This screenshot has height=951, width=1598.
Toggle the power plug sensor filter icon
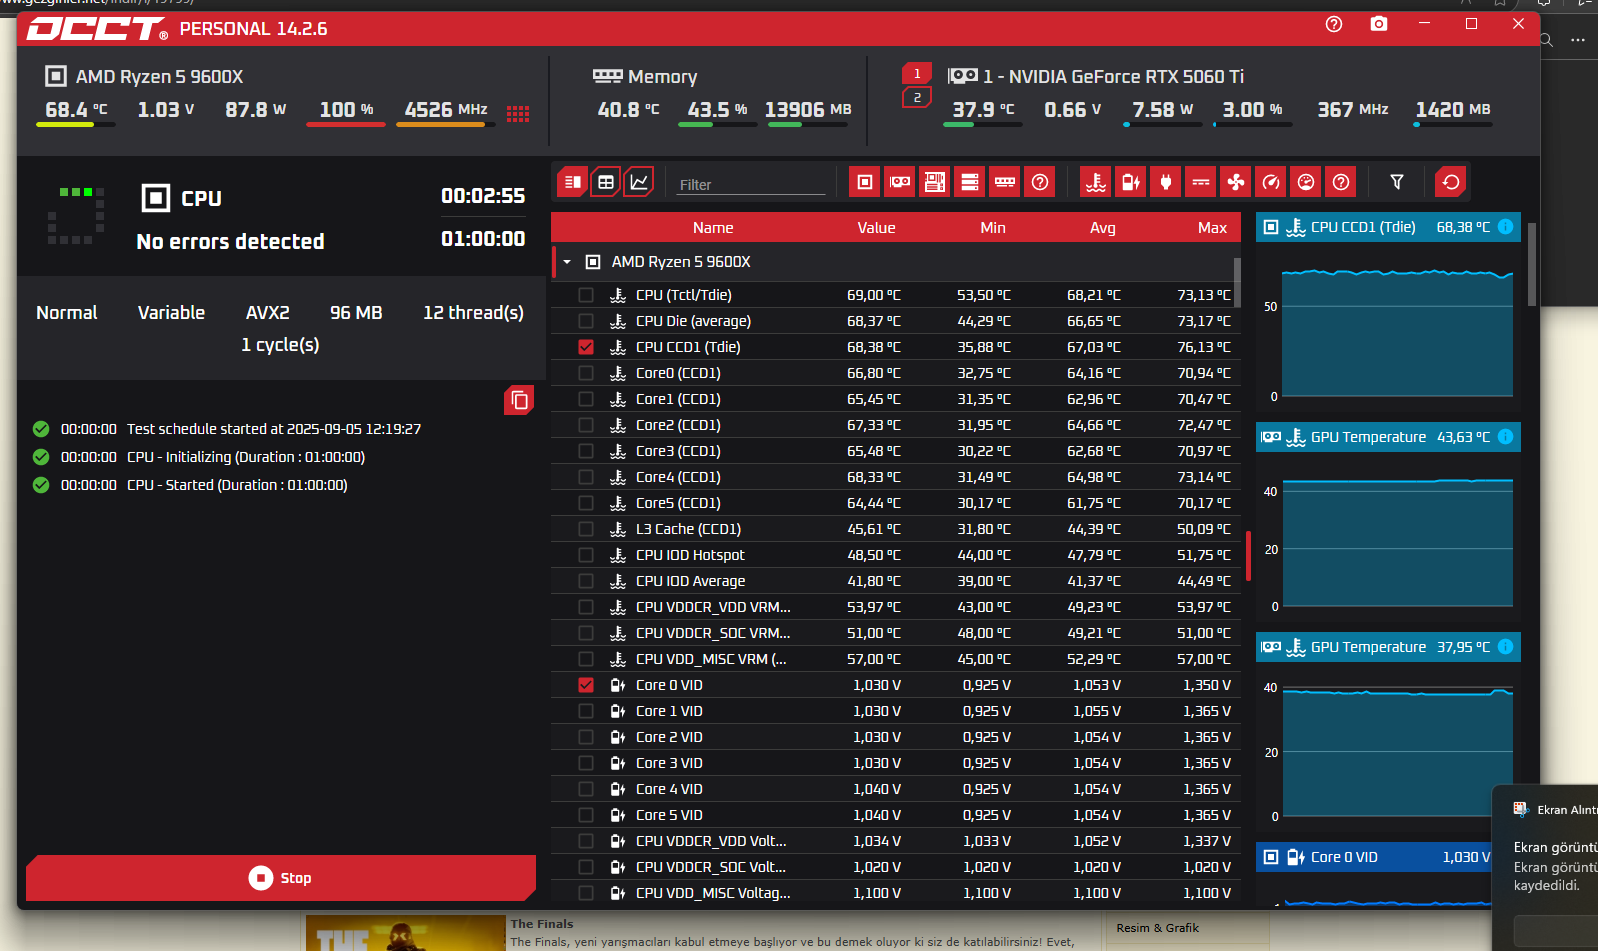(1166, 182)
